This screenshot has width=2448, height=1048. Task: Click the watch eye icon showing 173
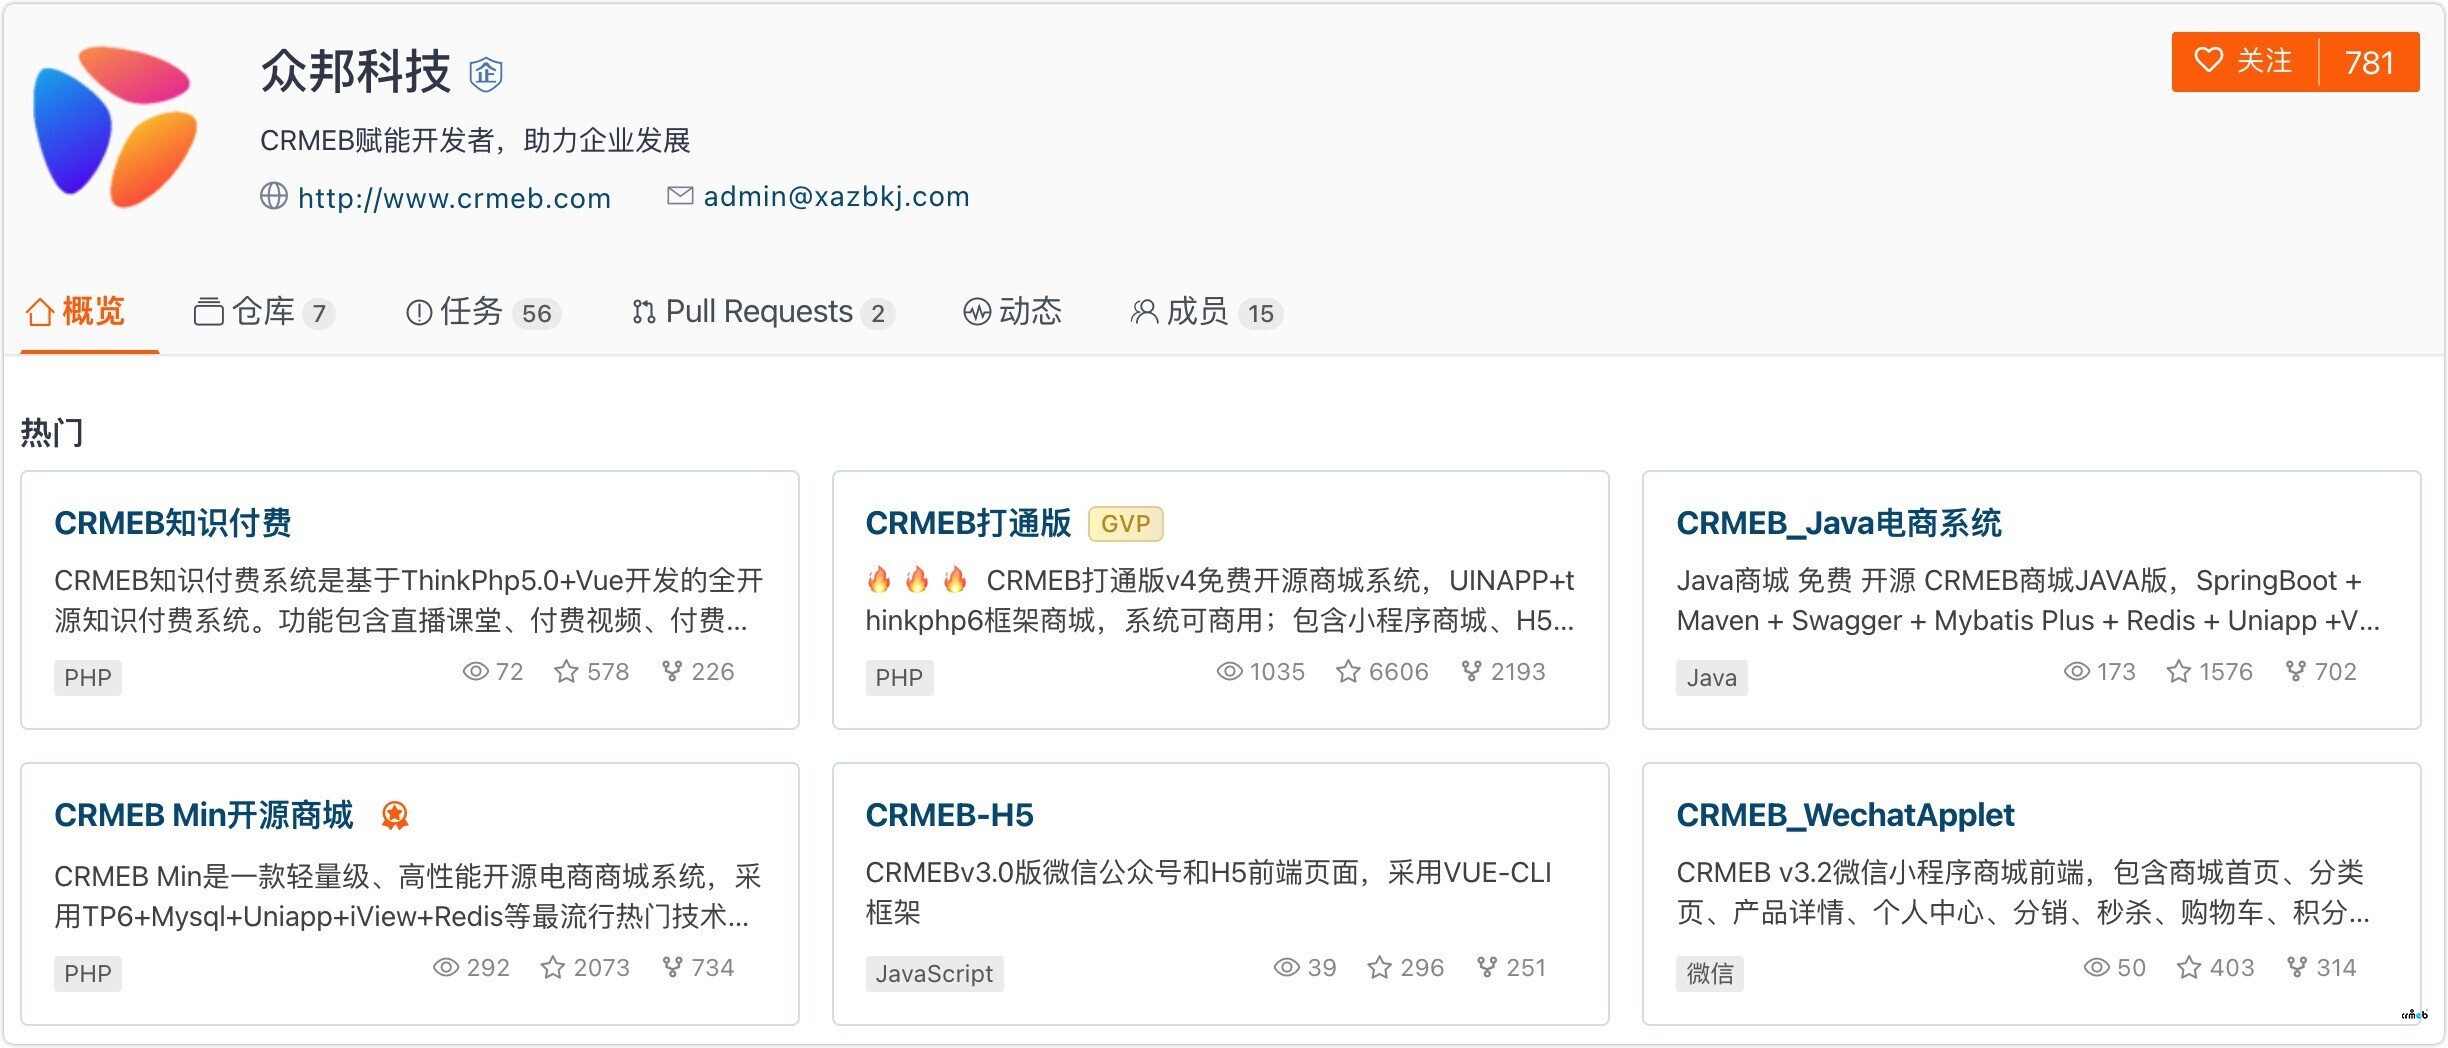2077,671
